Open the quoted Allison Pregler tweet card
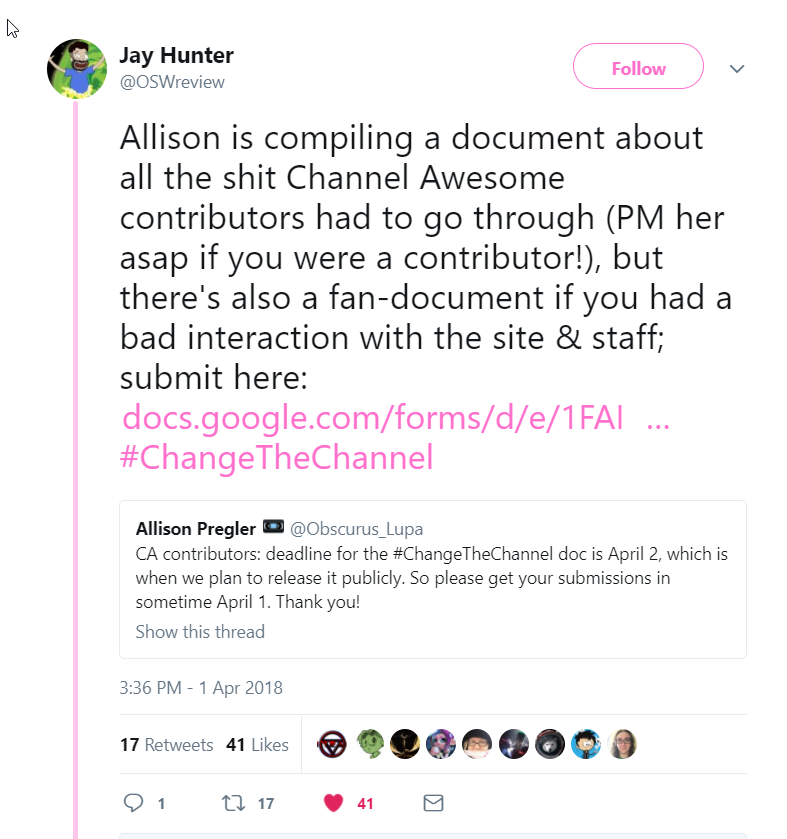Screen dimensions: 787x839 click(433, 579)
